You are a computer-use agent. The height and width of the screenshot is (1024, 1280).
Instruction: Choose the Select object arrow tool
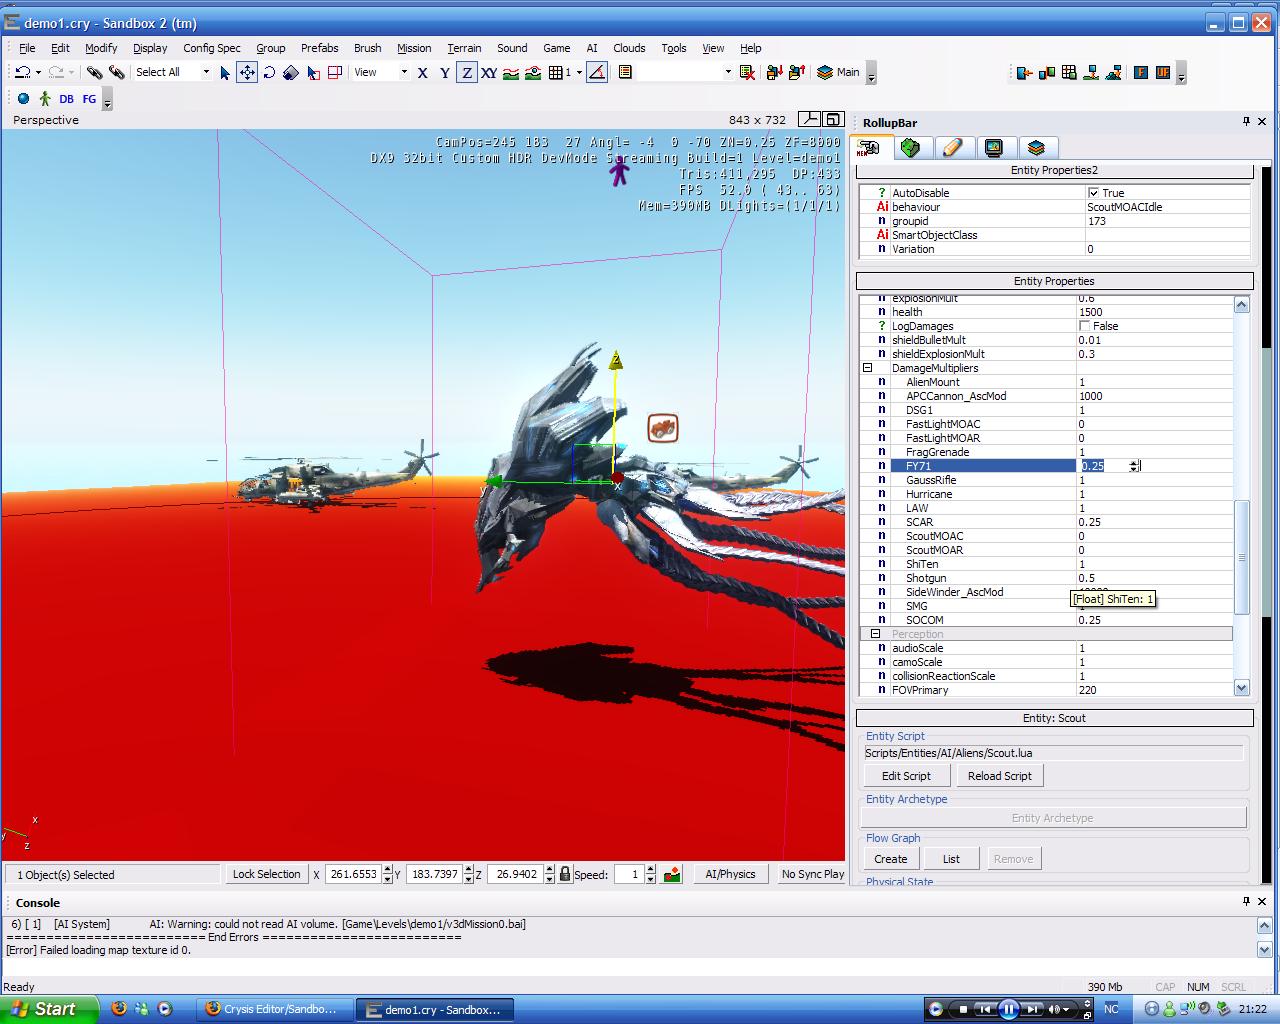pos(224,72)
